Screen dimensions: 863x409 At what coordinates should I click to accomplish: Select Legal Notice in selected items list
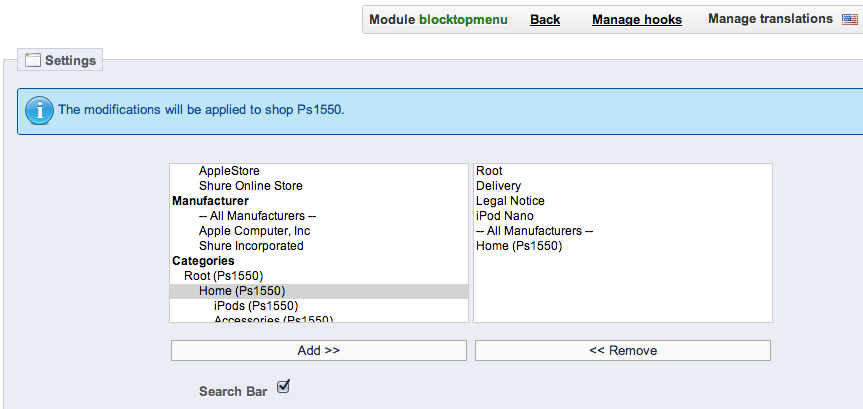[510, 201]
